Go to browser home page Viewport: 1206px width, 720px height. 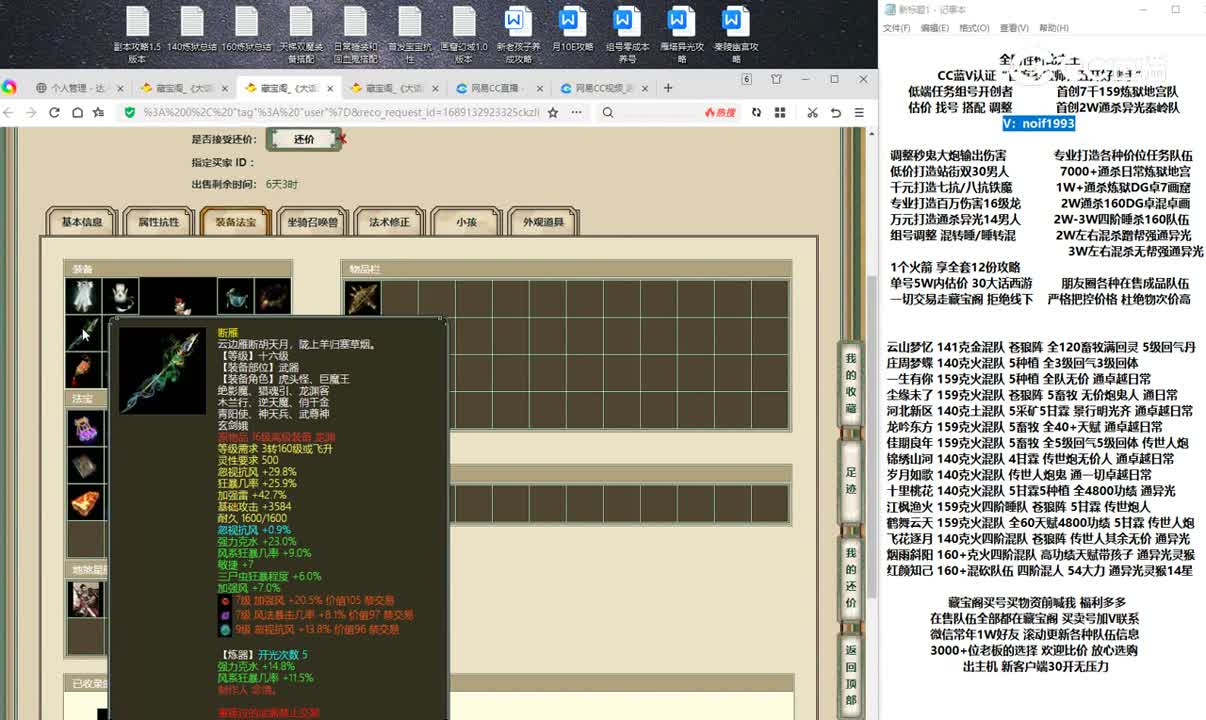tap(77, 113)
